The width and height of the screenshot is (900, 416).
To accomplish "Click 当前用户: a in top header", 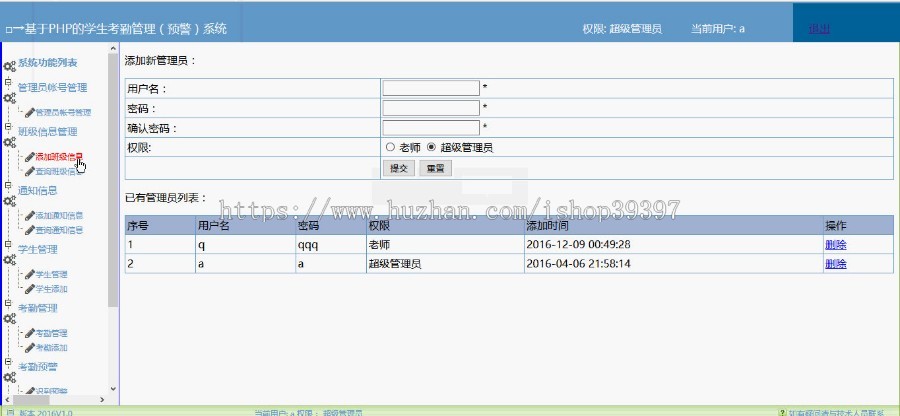I will coord(717,29).
